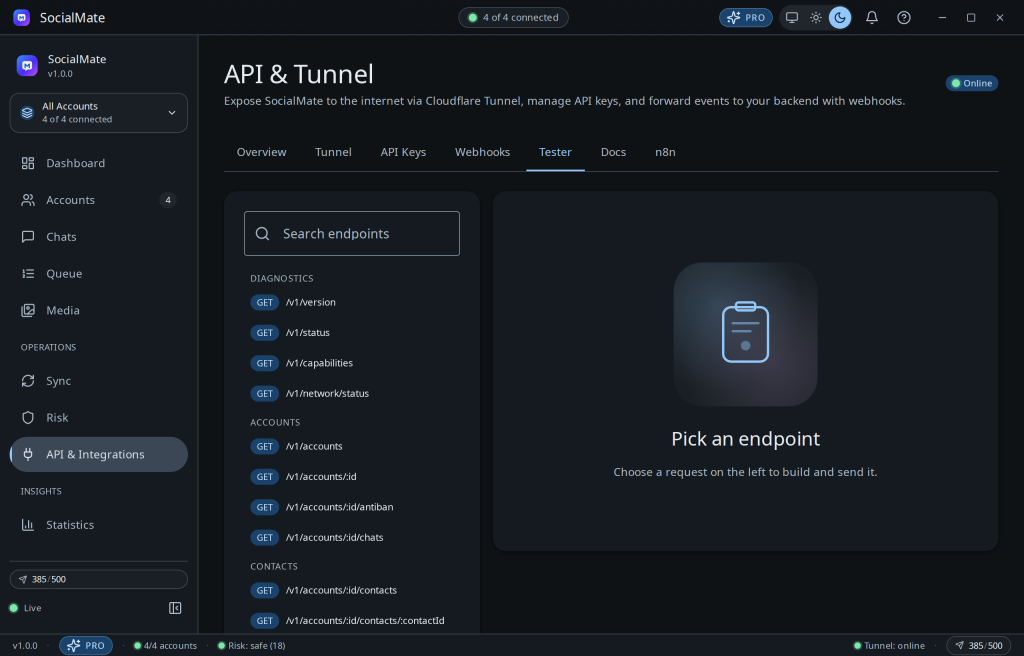Image resolution: width=1024 pixels, height=656 pixels.
Task: Click the 4/4 accounts status entry
Action: pyautogui.click(x=165, y=646)
